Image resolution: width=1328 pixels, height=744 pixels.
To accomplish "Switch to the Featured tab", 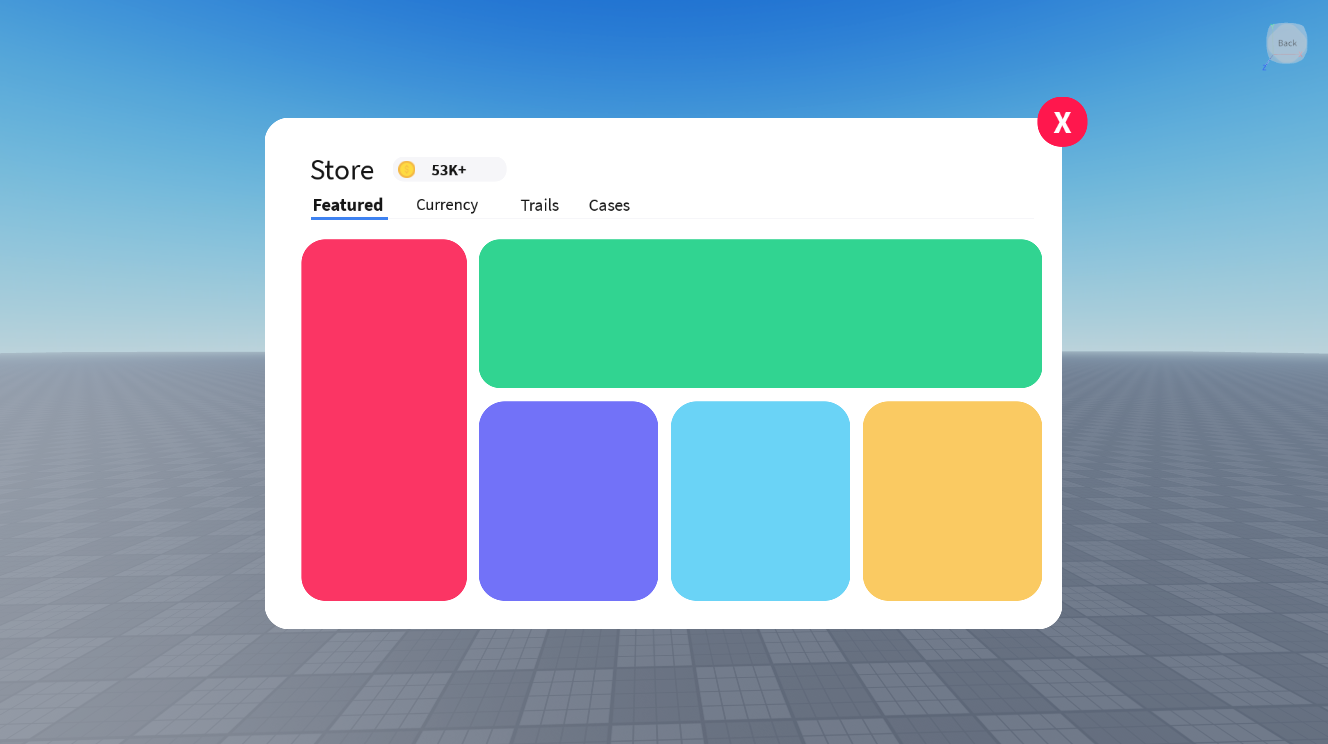I will click(348, 205).
